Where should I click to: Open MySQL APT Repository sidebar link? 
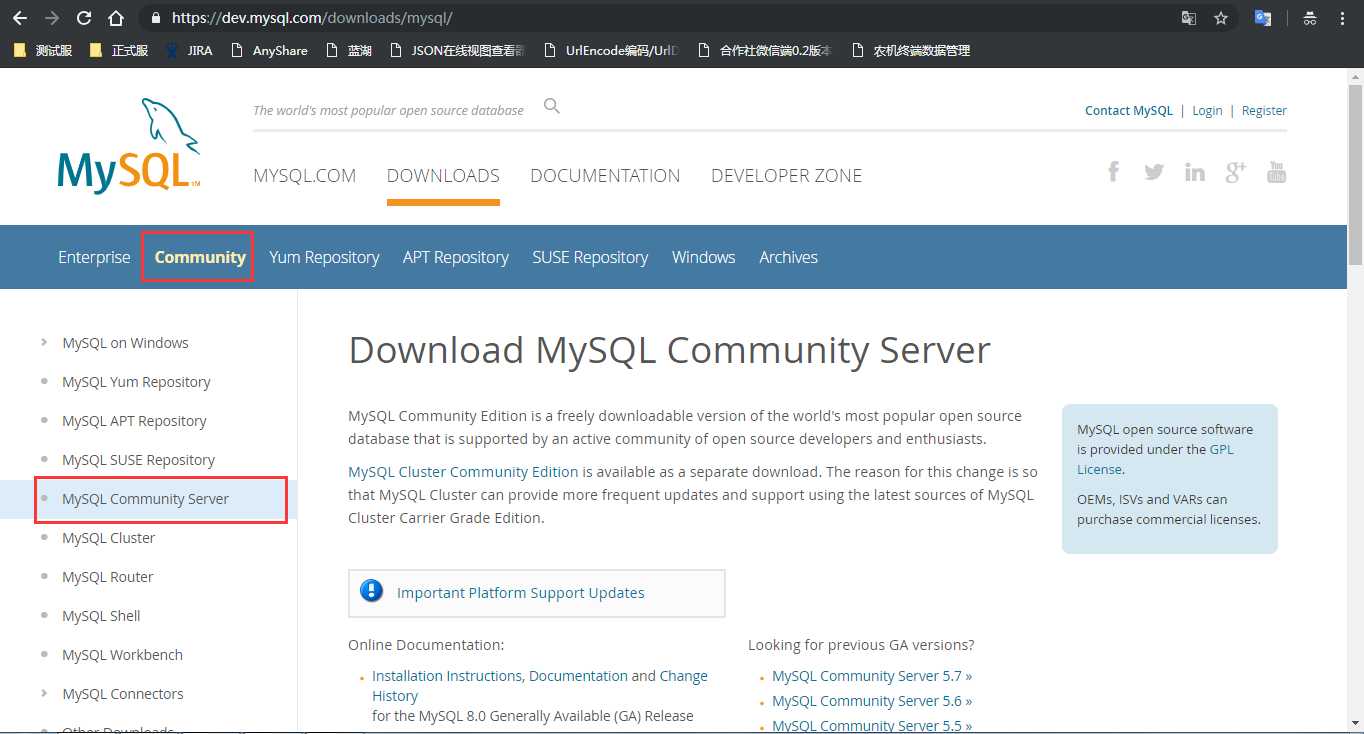click(x=134, y=420)
